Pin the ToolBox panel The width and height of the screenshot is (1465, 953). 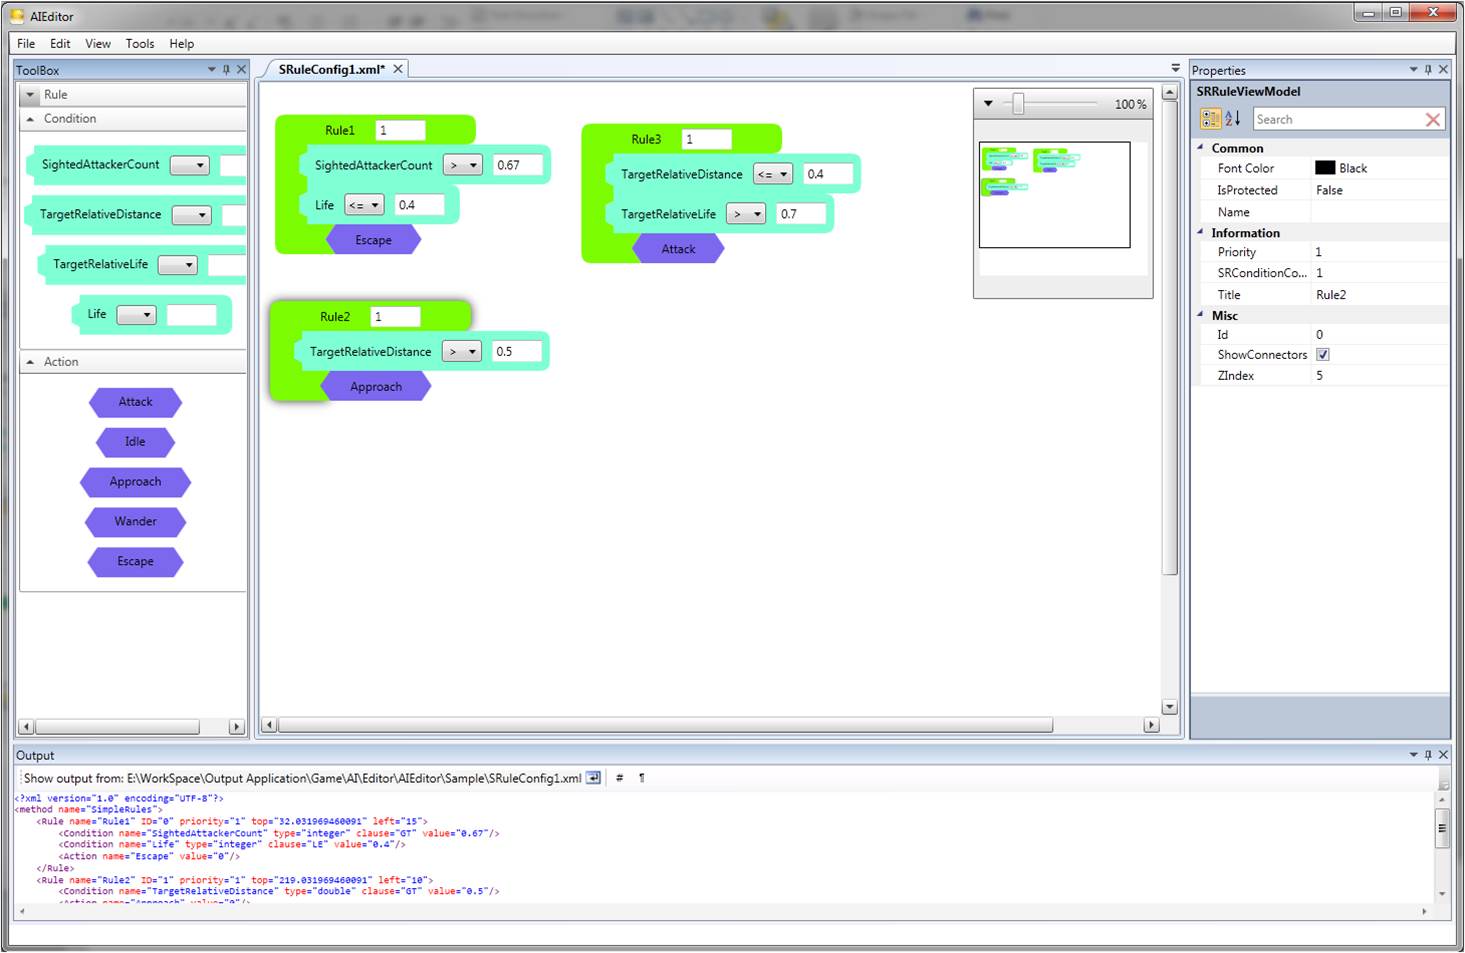(226, 70)
